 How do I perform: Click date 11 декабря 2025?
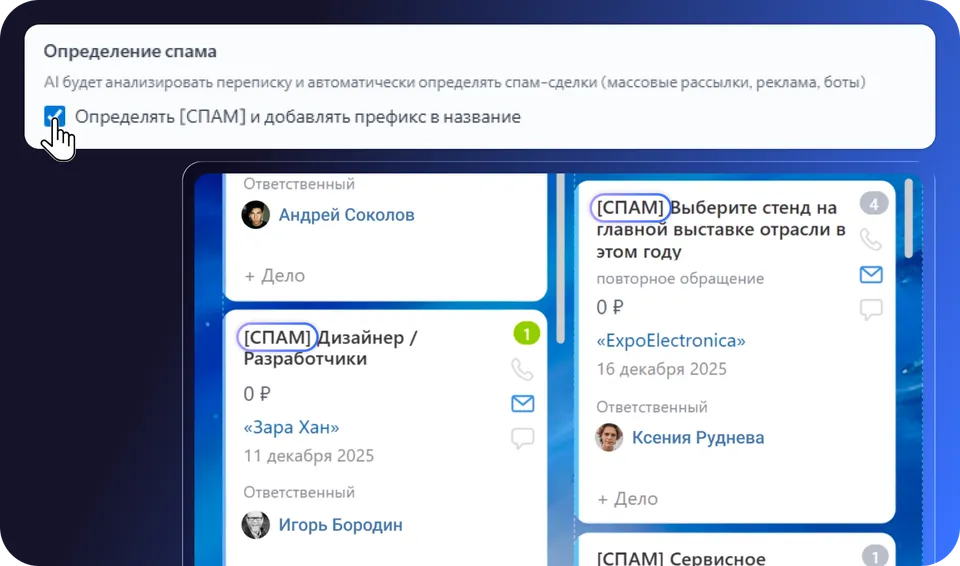coord(309,456)
